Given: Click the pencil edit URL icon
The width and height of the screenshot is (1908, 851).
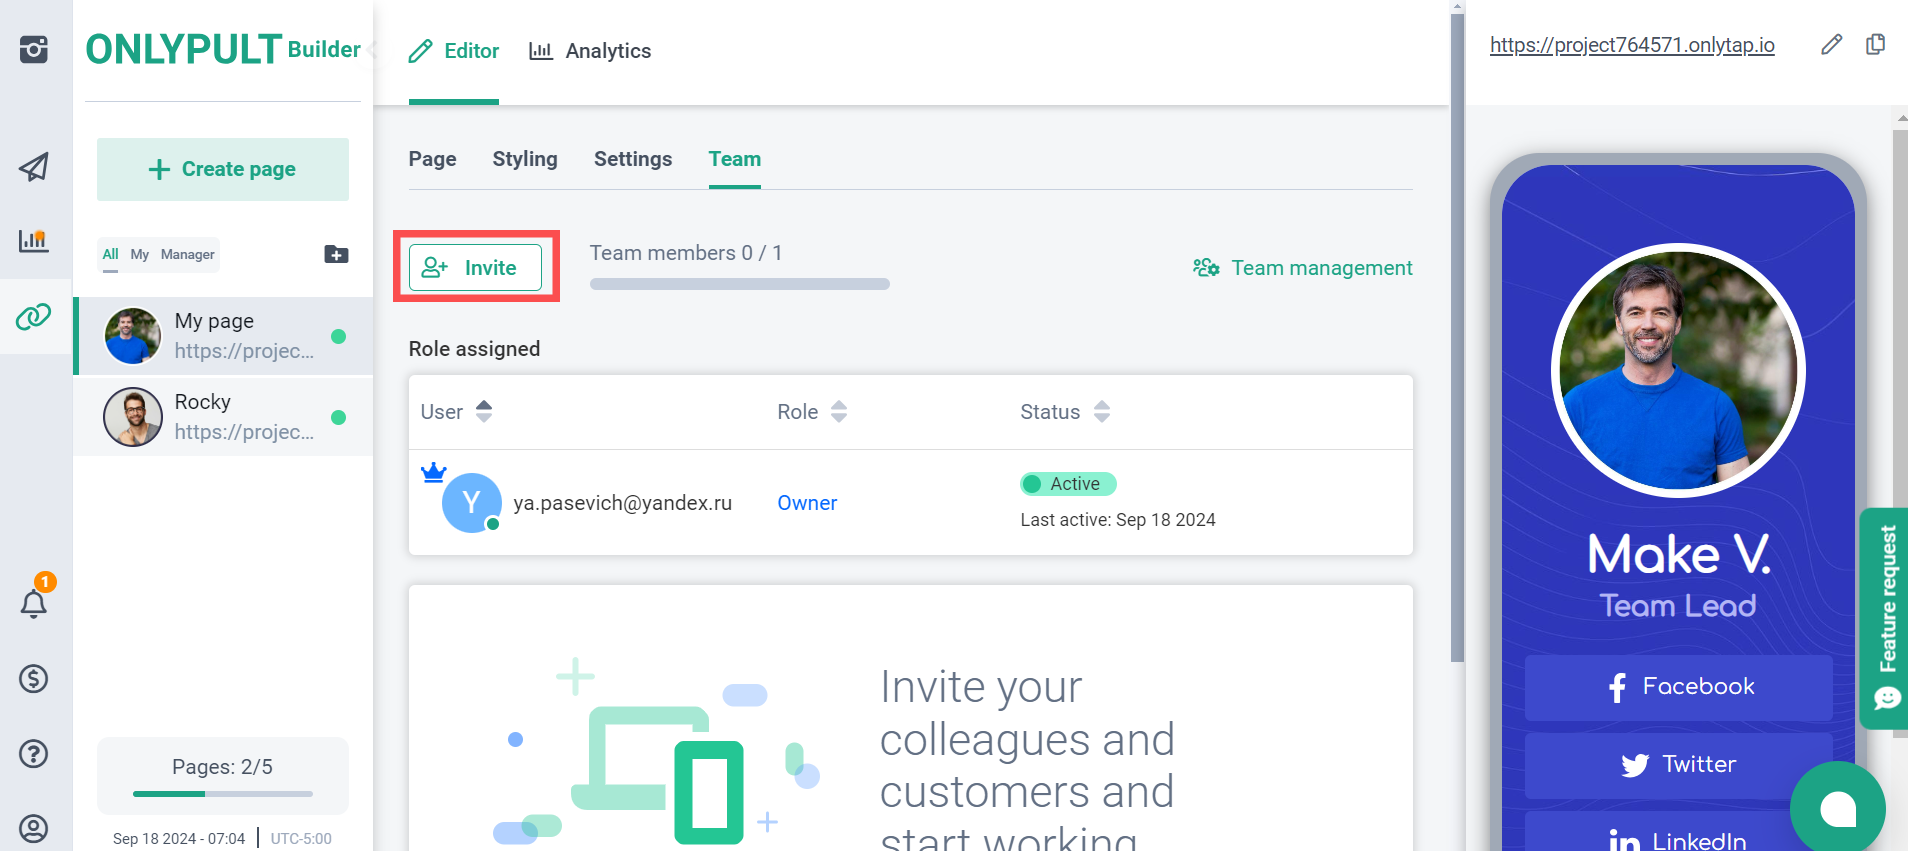Looking at the screenshot, I should click(x=1831, y=45).
